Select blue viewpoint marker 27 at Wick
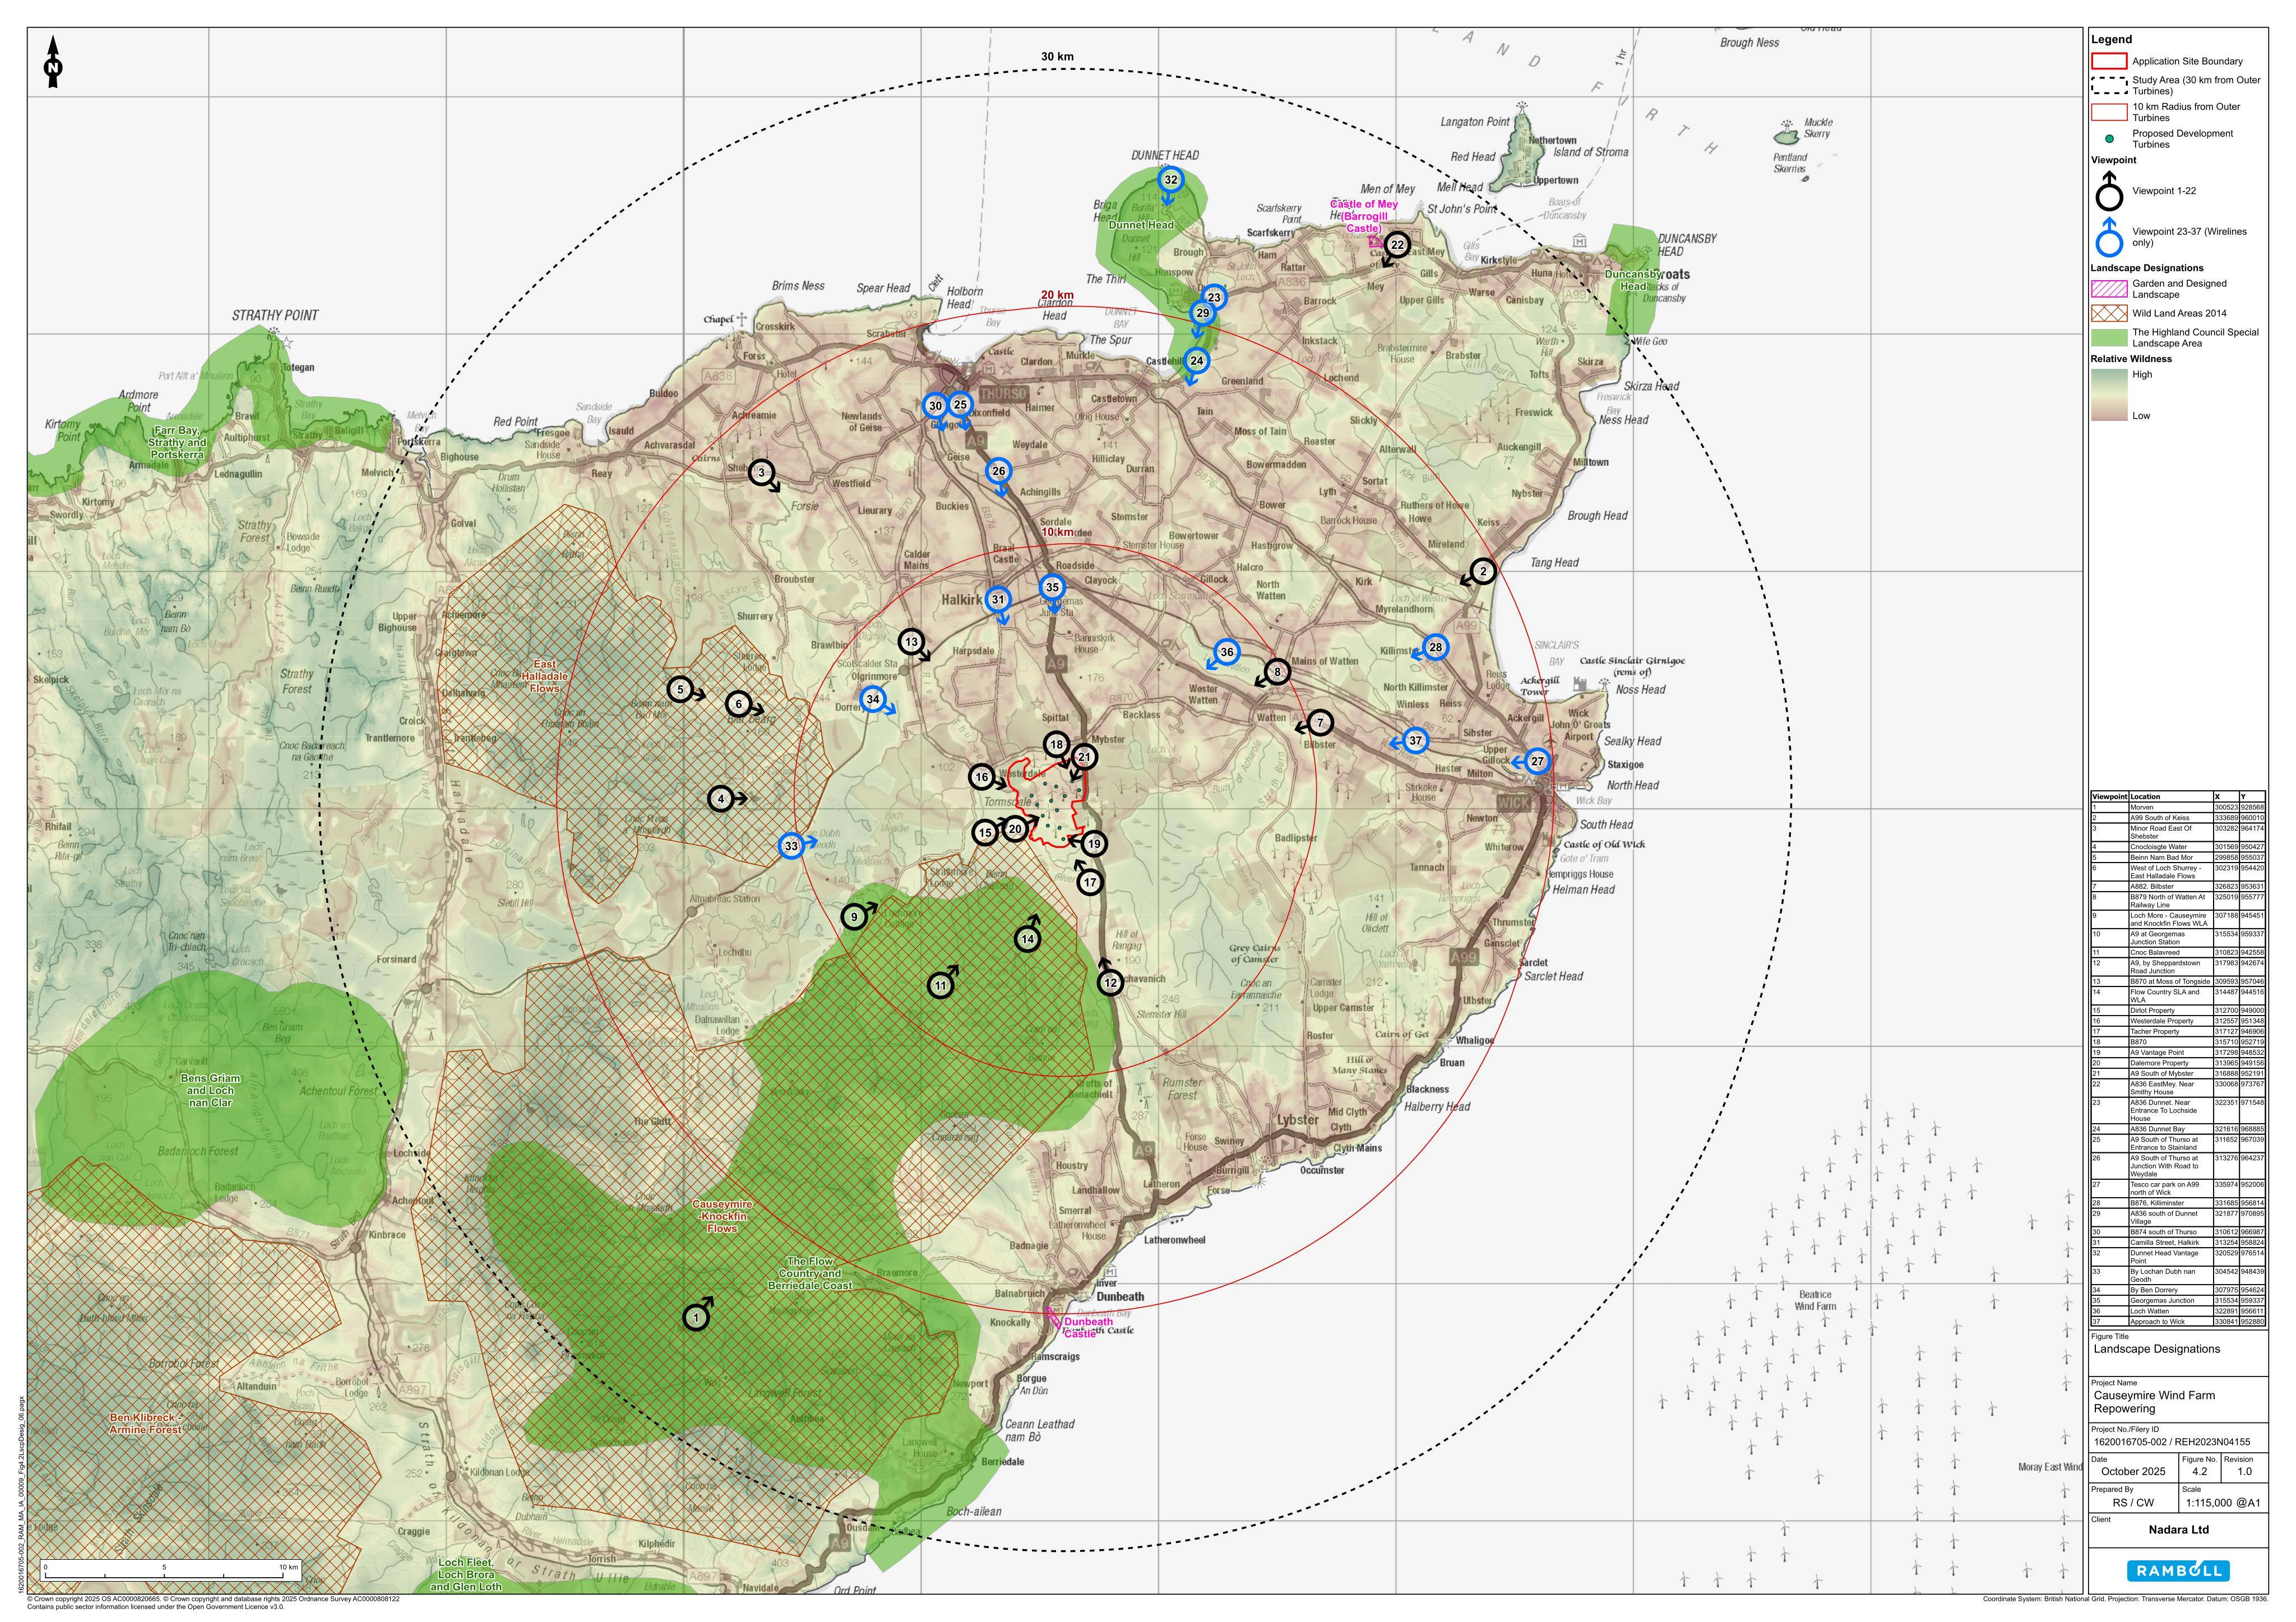Image resolution: width=2296 pixels, height=1622 pixels. click(x=1537, y=762)
